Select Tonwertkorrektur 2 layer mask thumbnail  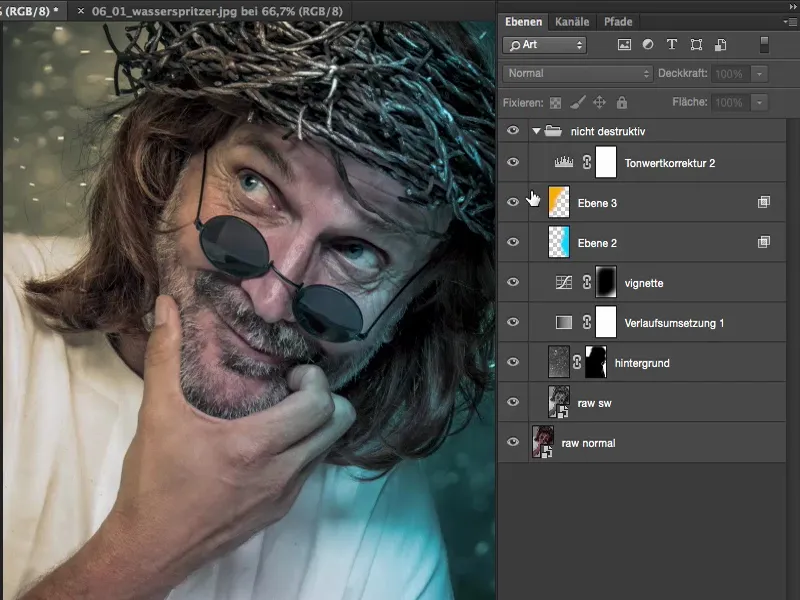[x=606, y=163]
